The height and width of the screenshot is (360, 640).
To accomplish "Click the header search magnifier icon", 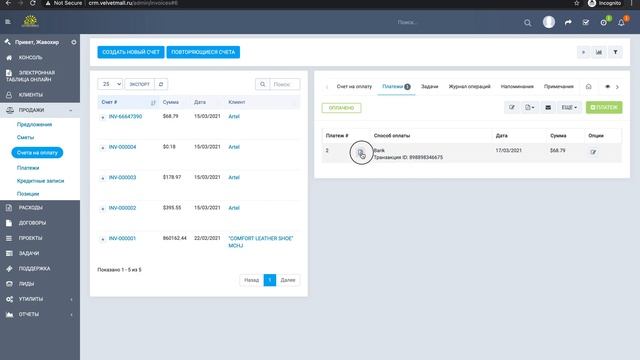I will [527, 23].
